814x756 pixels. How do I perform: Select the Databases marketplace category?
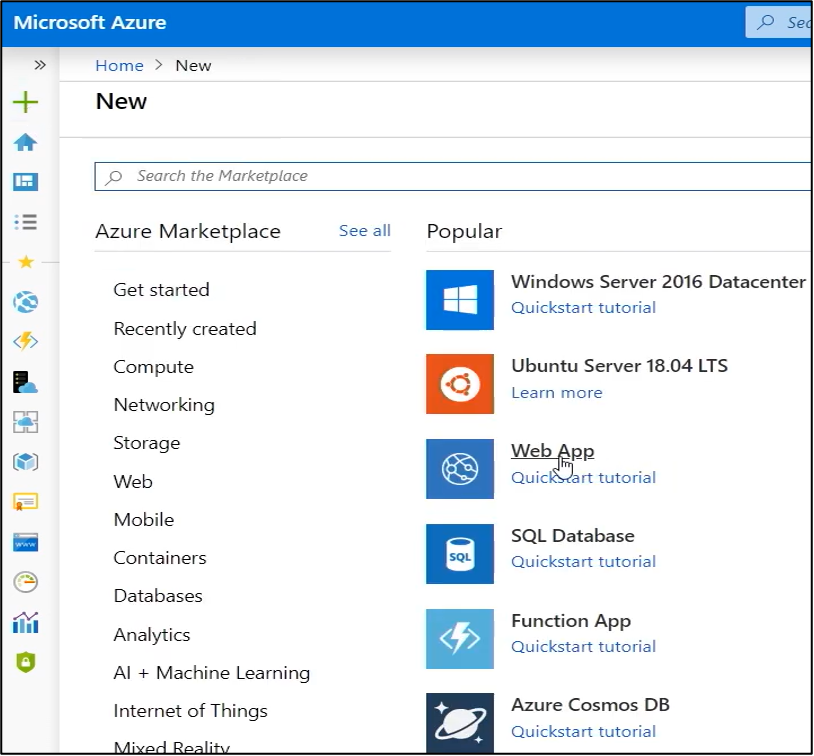point(158,596)
